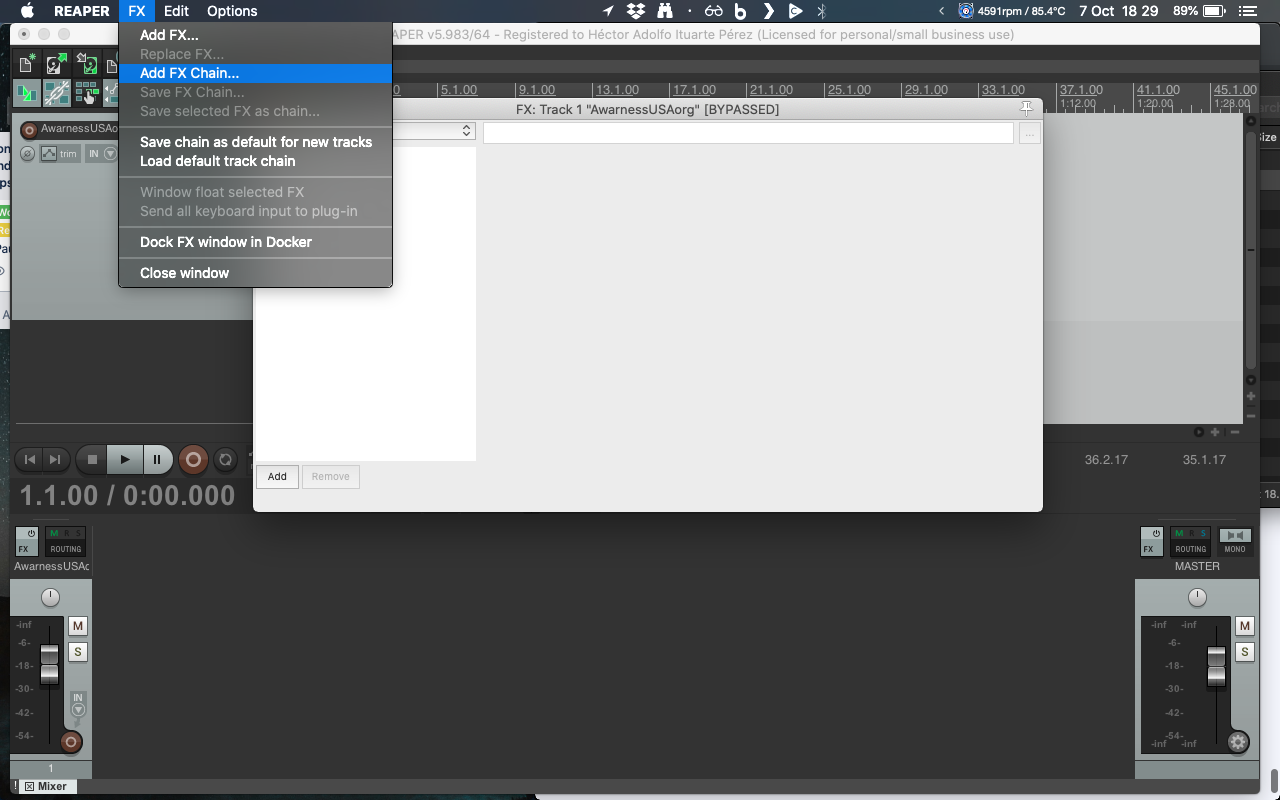Viewport: 1280px width, 800px height.
Task: Toggle repeat loop button in transport
Action: (x=225, y=460)
